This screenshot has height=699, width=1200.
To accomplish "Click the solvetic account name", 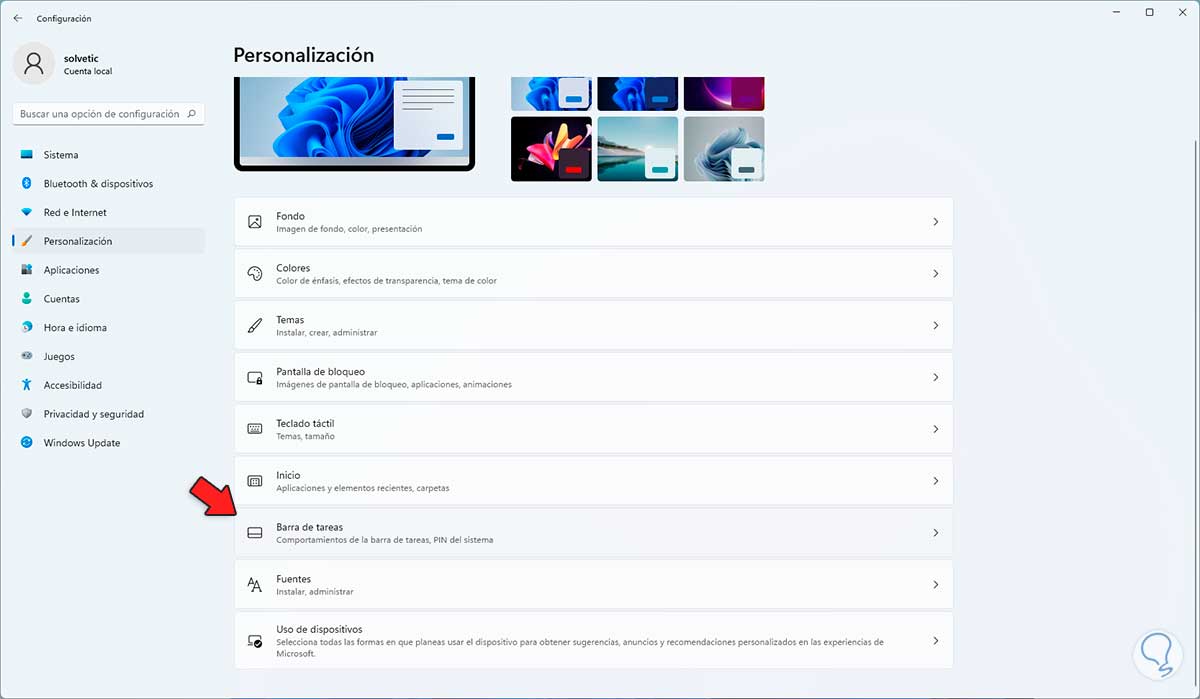I will click(83, 58).
